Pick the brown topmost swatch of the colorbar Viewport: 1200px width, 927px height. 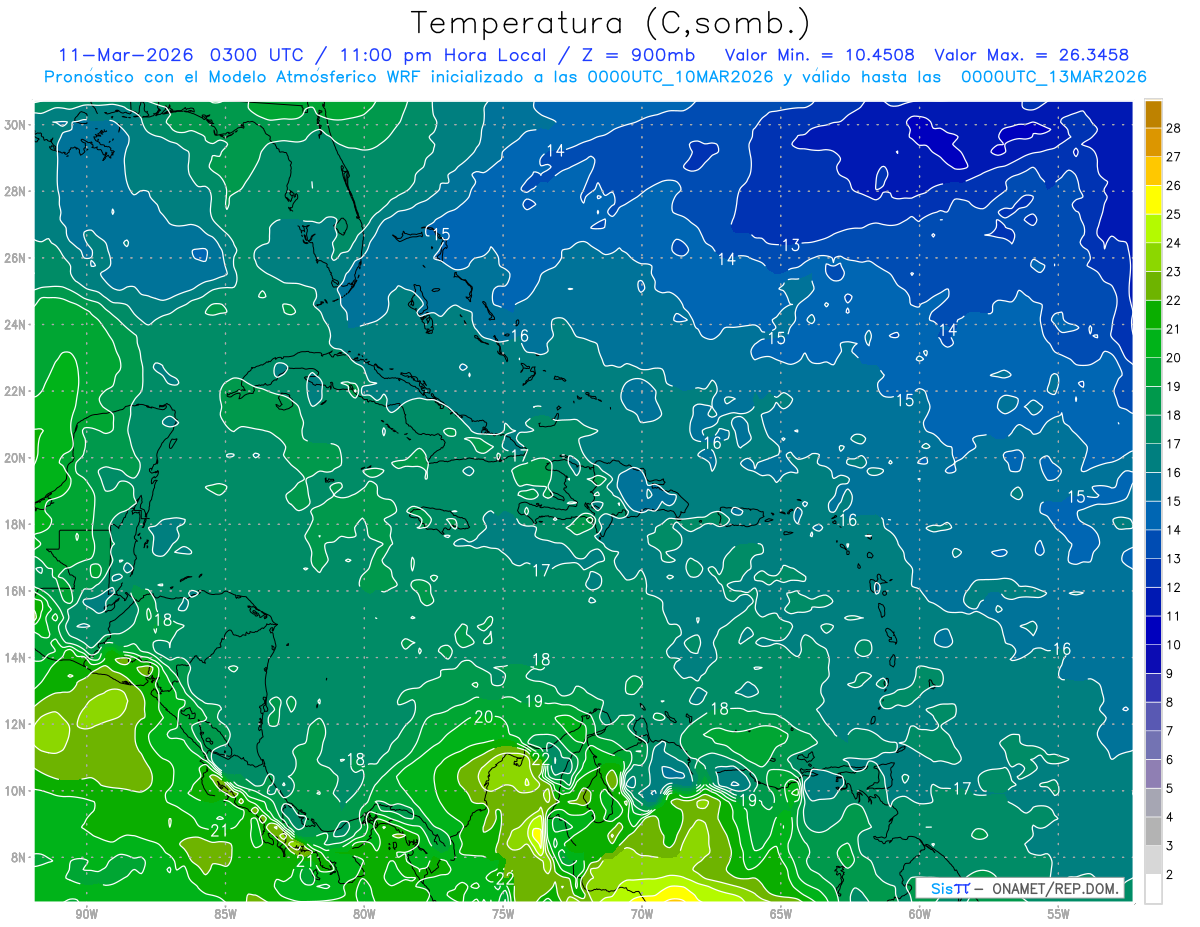tap(1153, 113)
